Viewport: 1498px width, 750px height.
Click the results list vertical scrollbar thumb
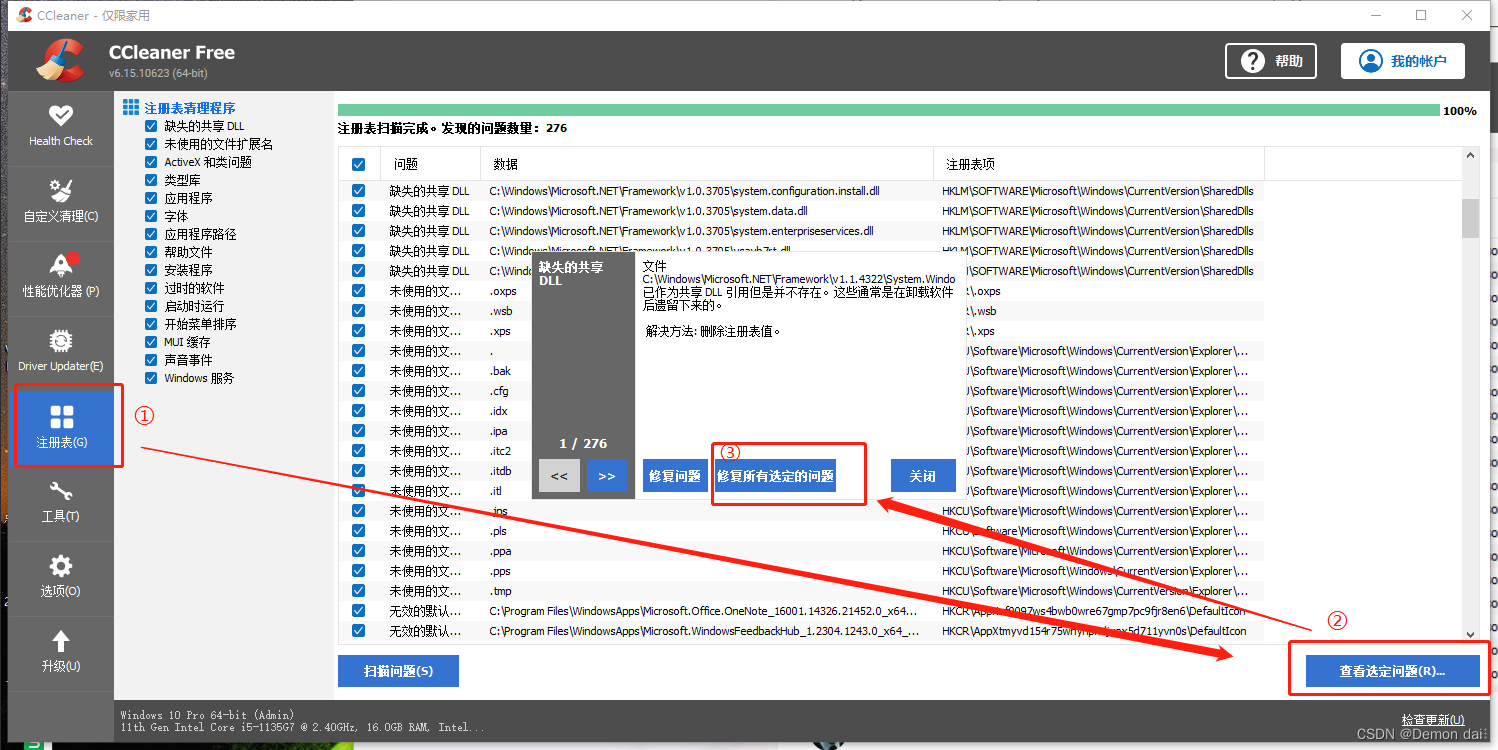click(x=1470, y=218)
